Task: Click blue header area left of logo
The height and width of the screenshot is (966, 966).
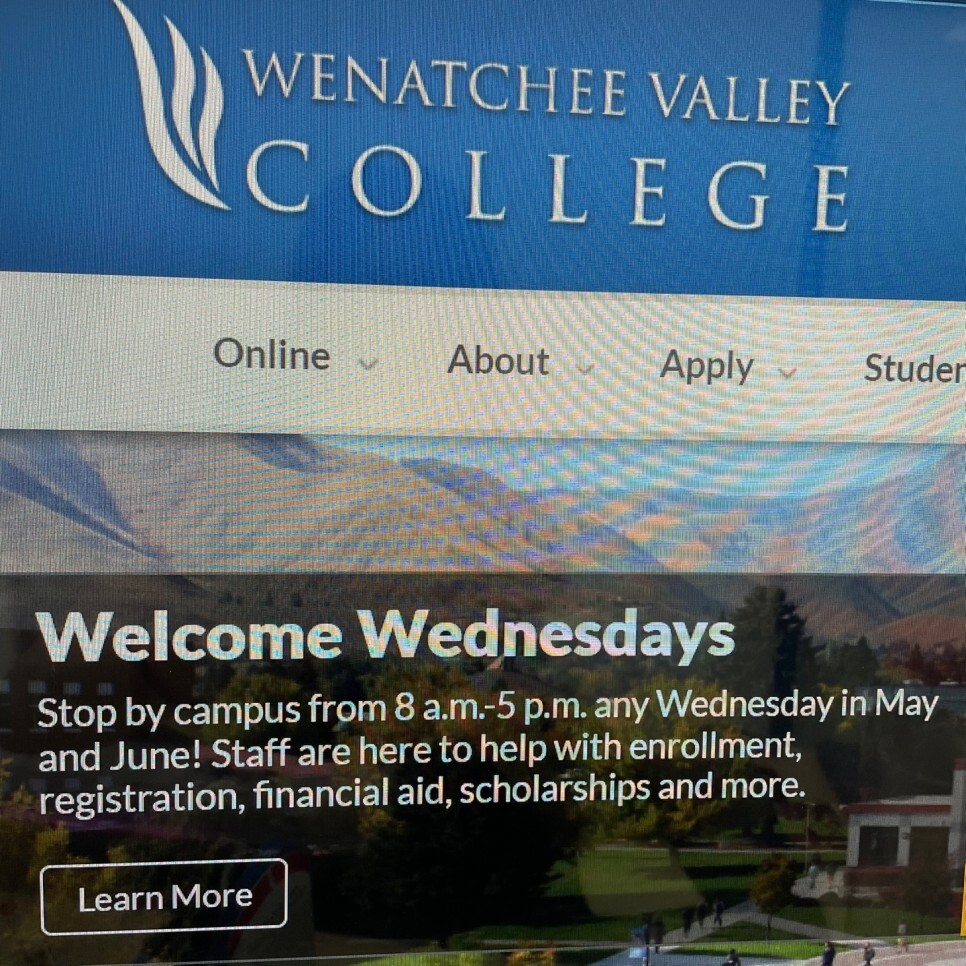Action: click(x=55, y=123)
